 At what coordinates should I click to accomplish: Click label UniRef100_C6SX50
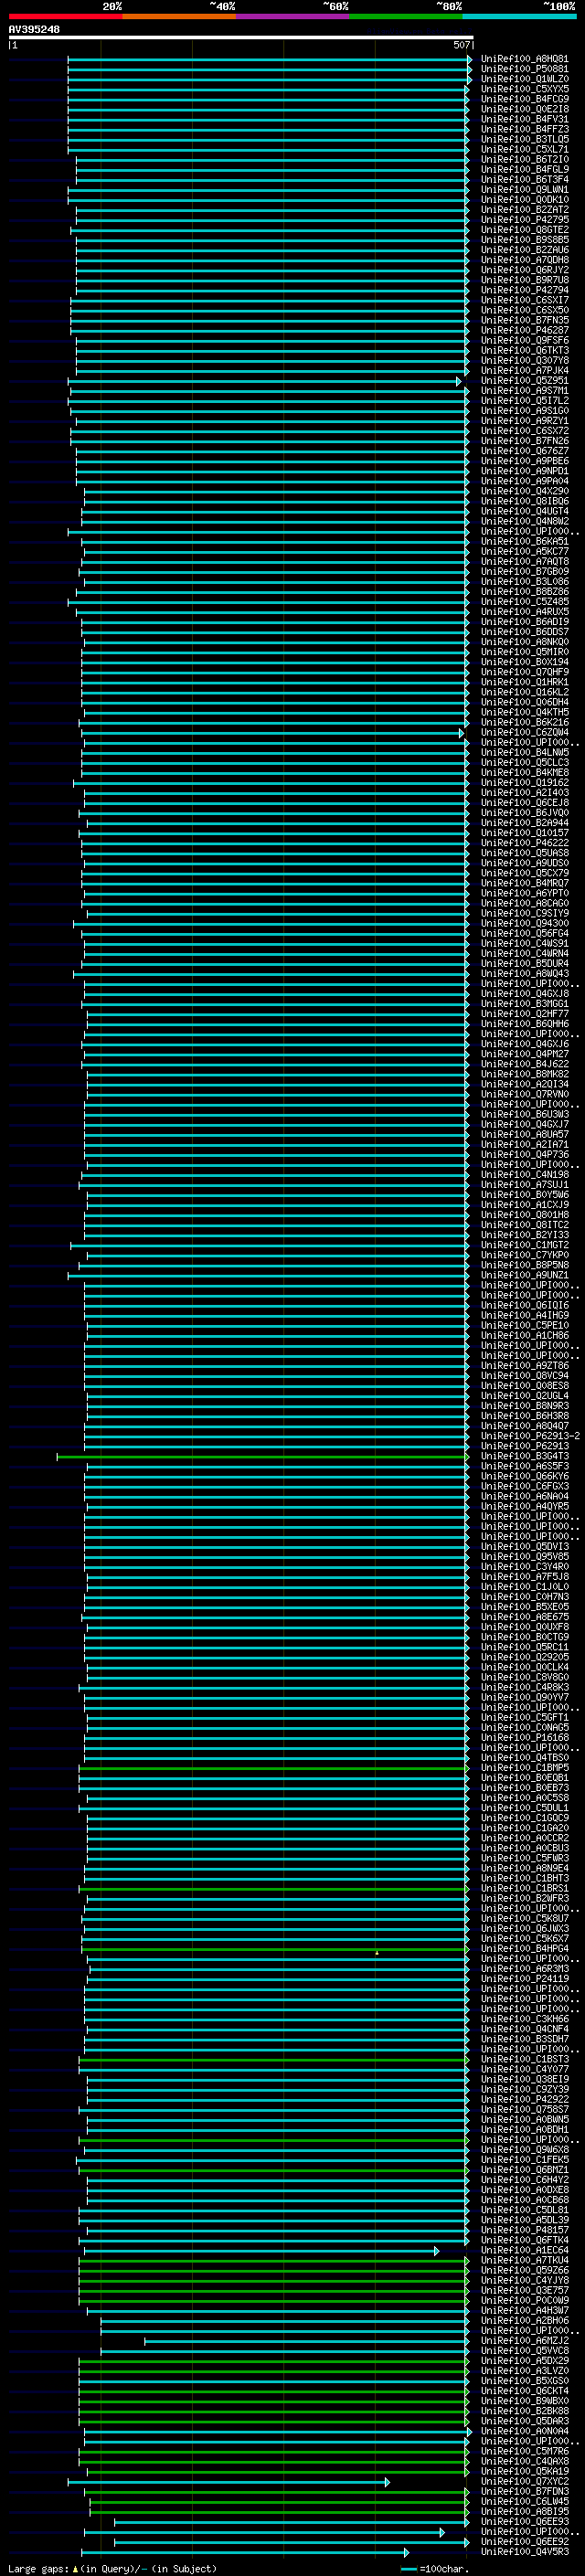tap(524, 310)
